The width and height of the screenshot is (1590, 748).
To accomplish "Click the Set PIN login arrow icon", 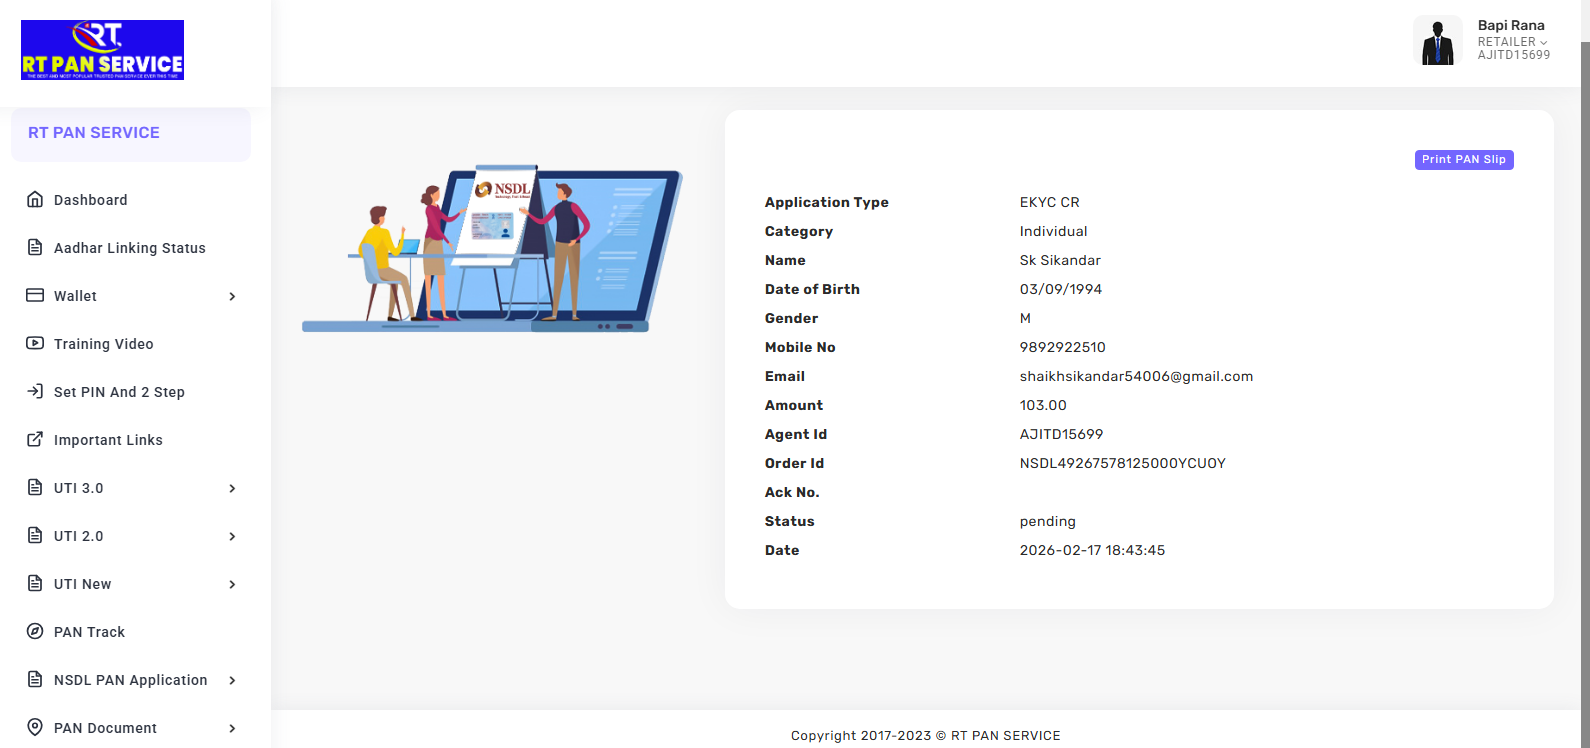I will tap(35, 391).
